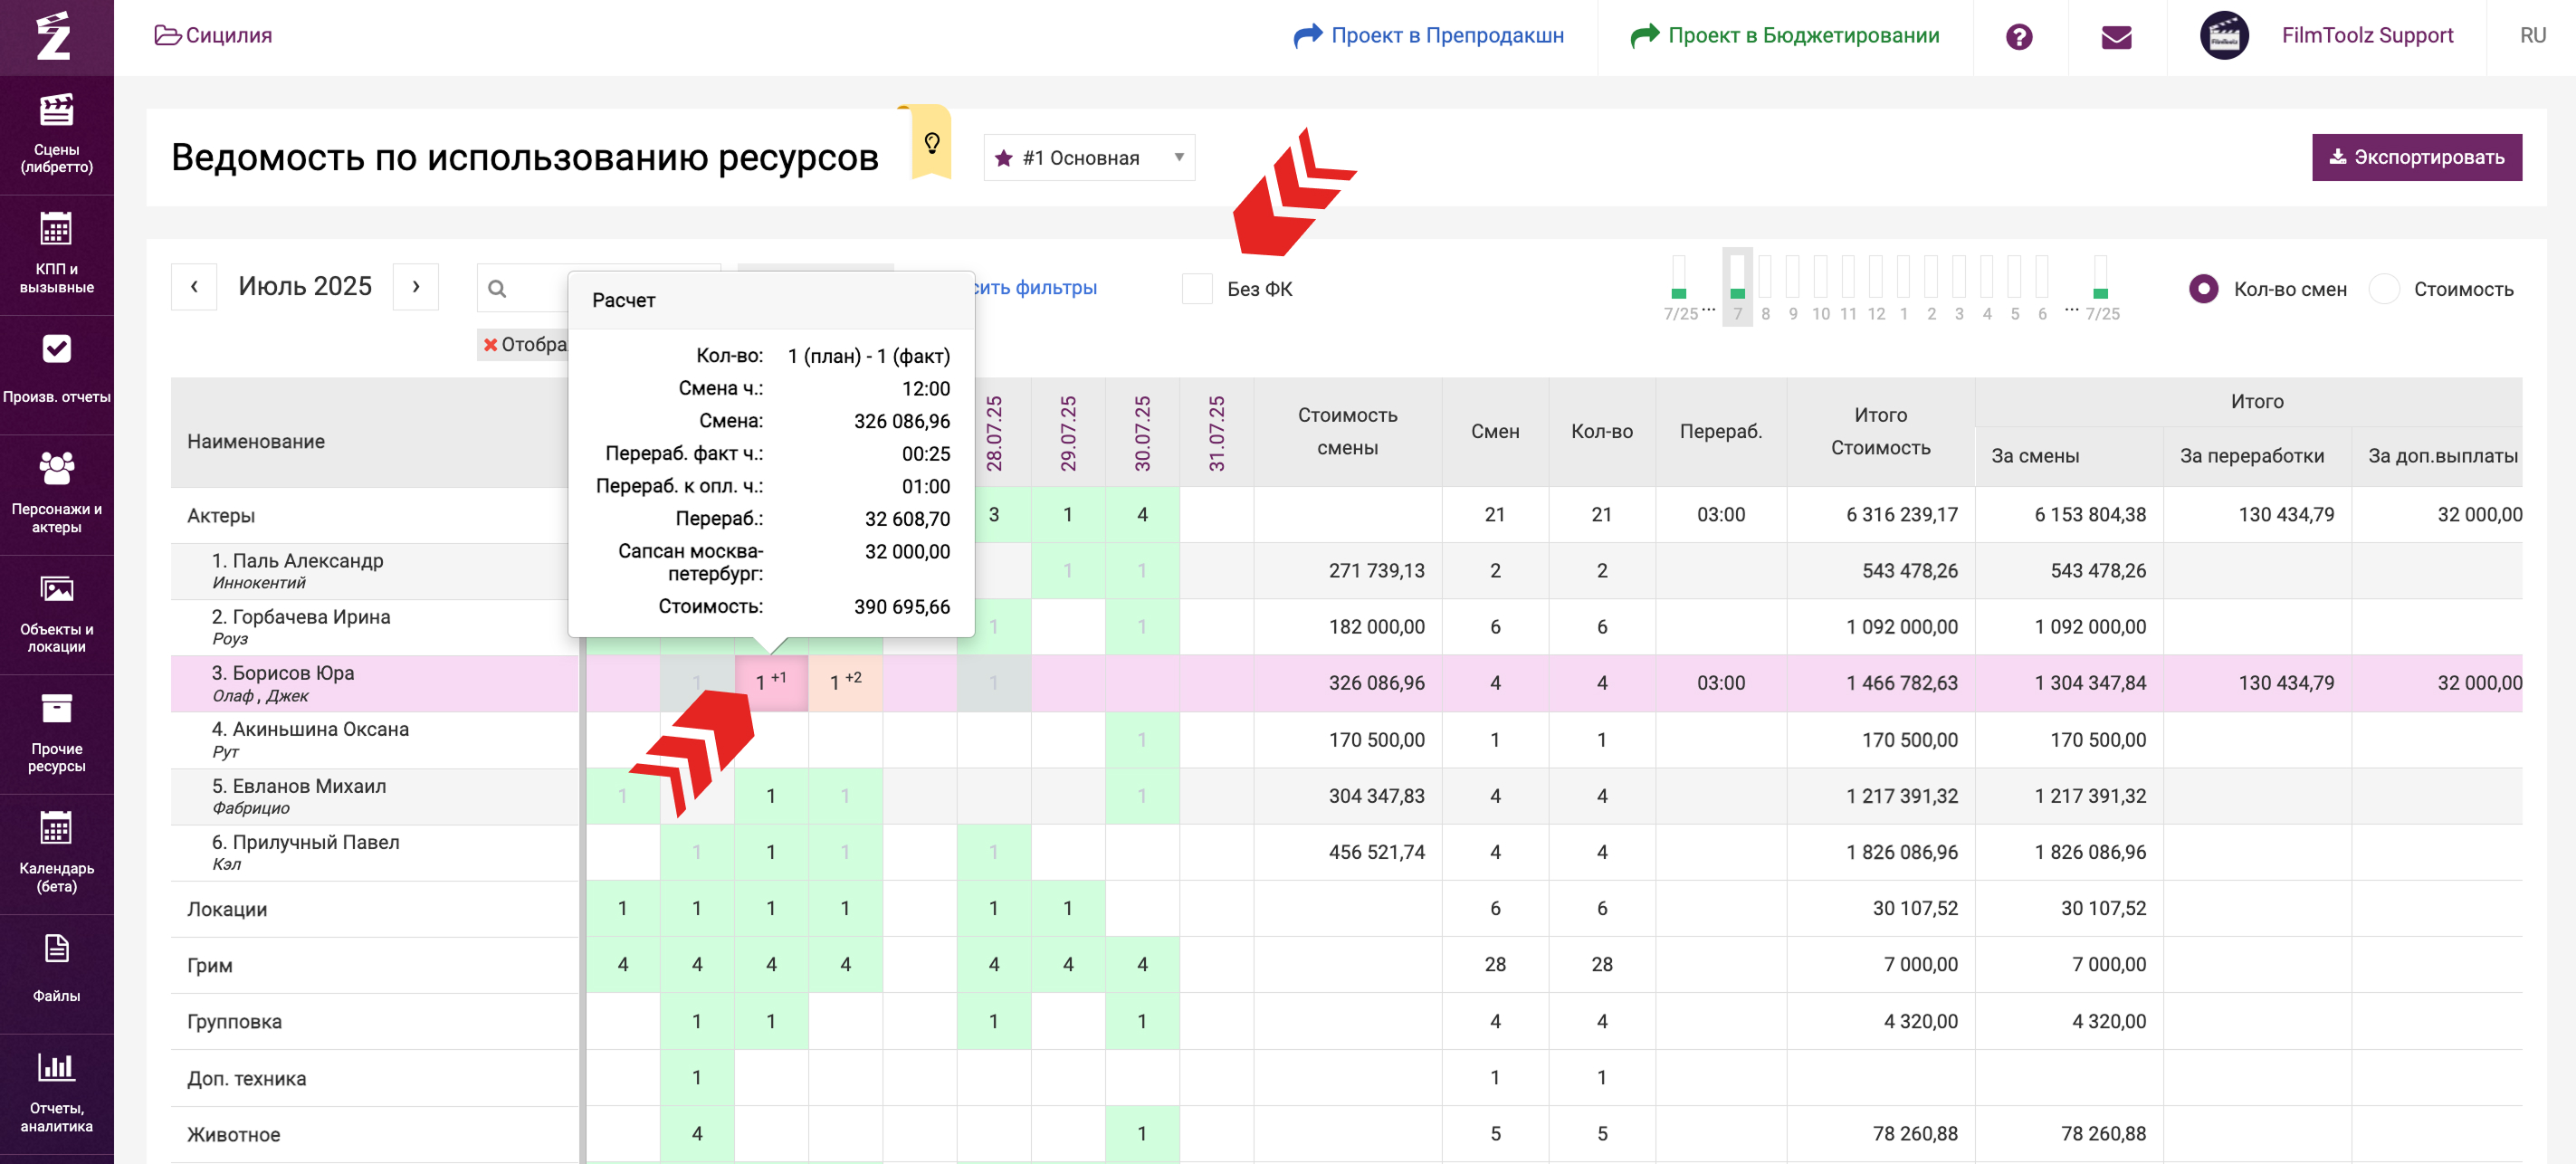Select month 7 on timeline bar

[1737, 287]
